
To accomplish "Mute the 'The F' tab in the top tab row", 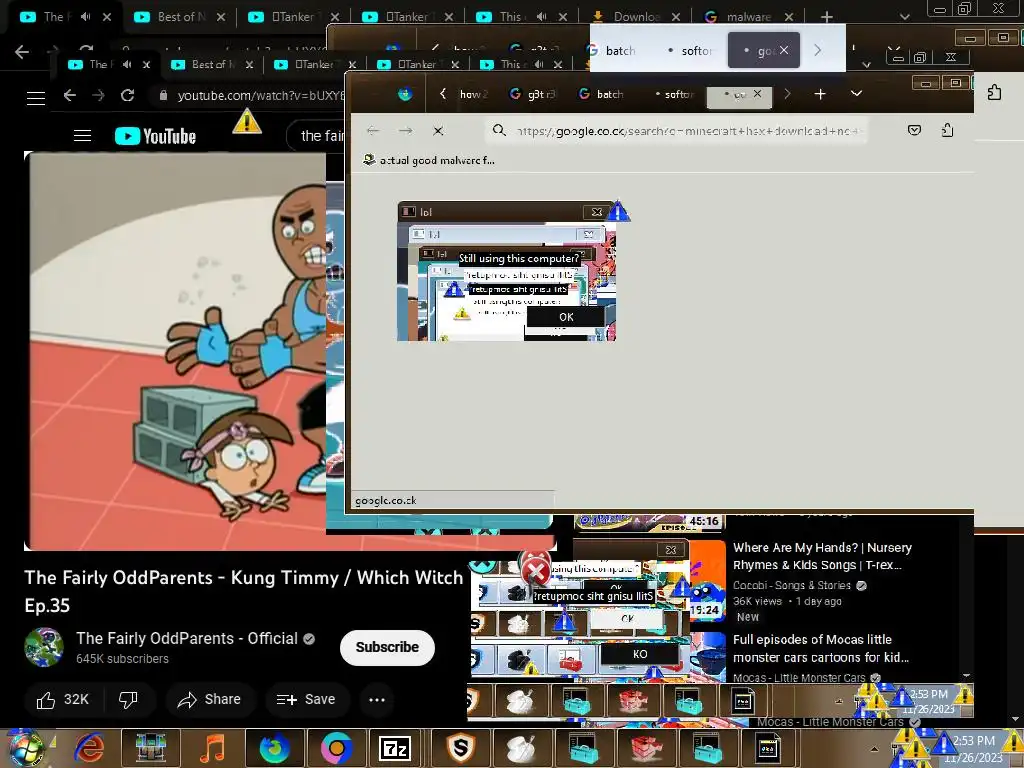I will (86, 17).
